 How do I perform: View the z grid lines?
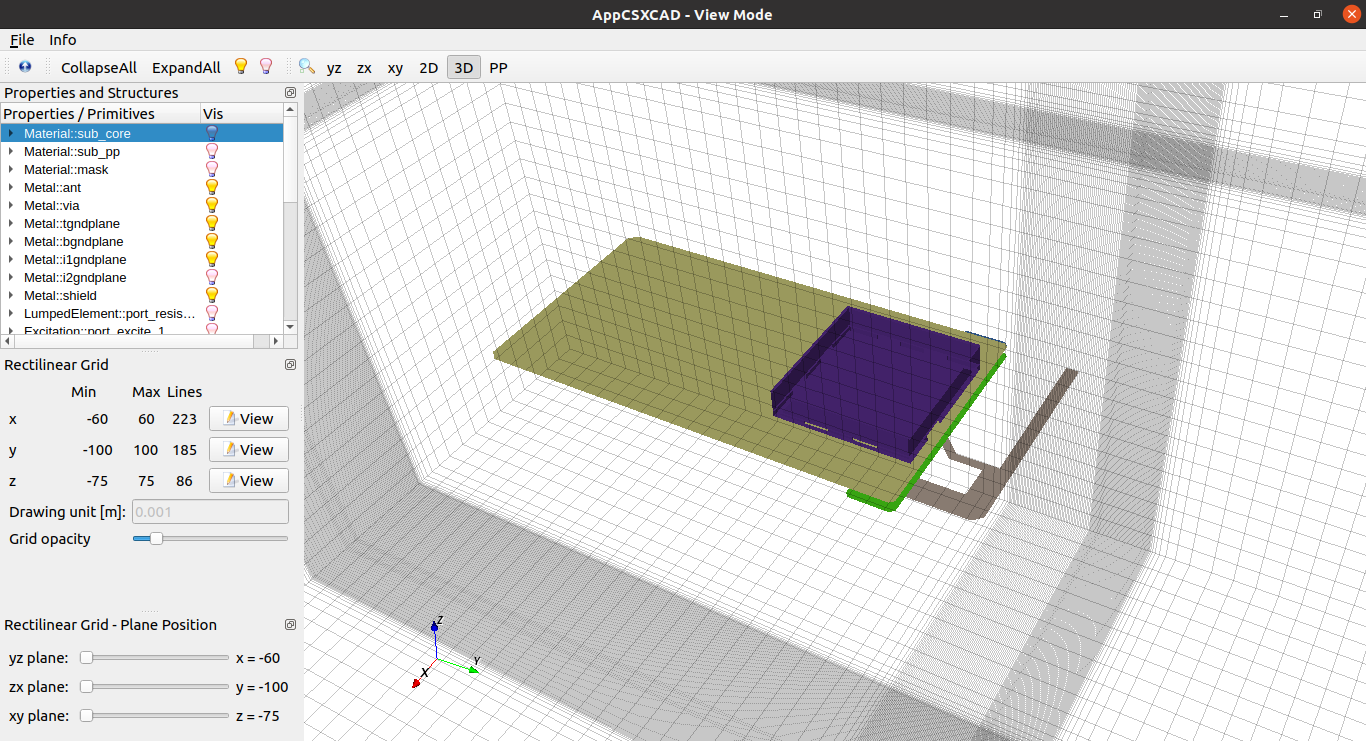coord(249,481)
